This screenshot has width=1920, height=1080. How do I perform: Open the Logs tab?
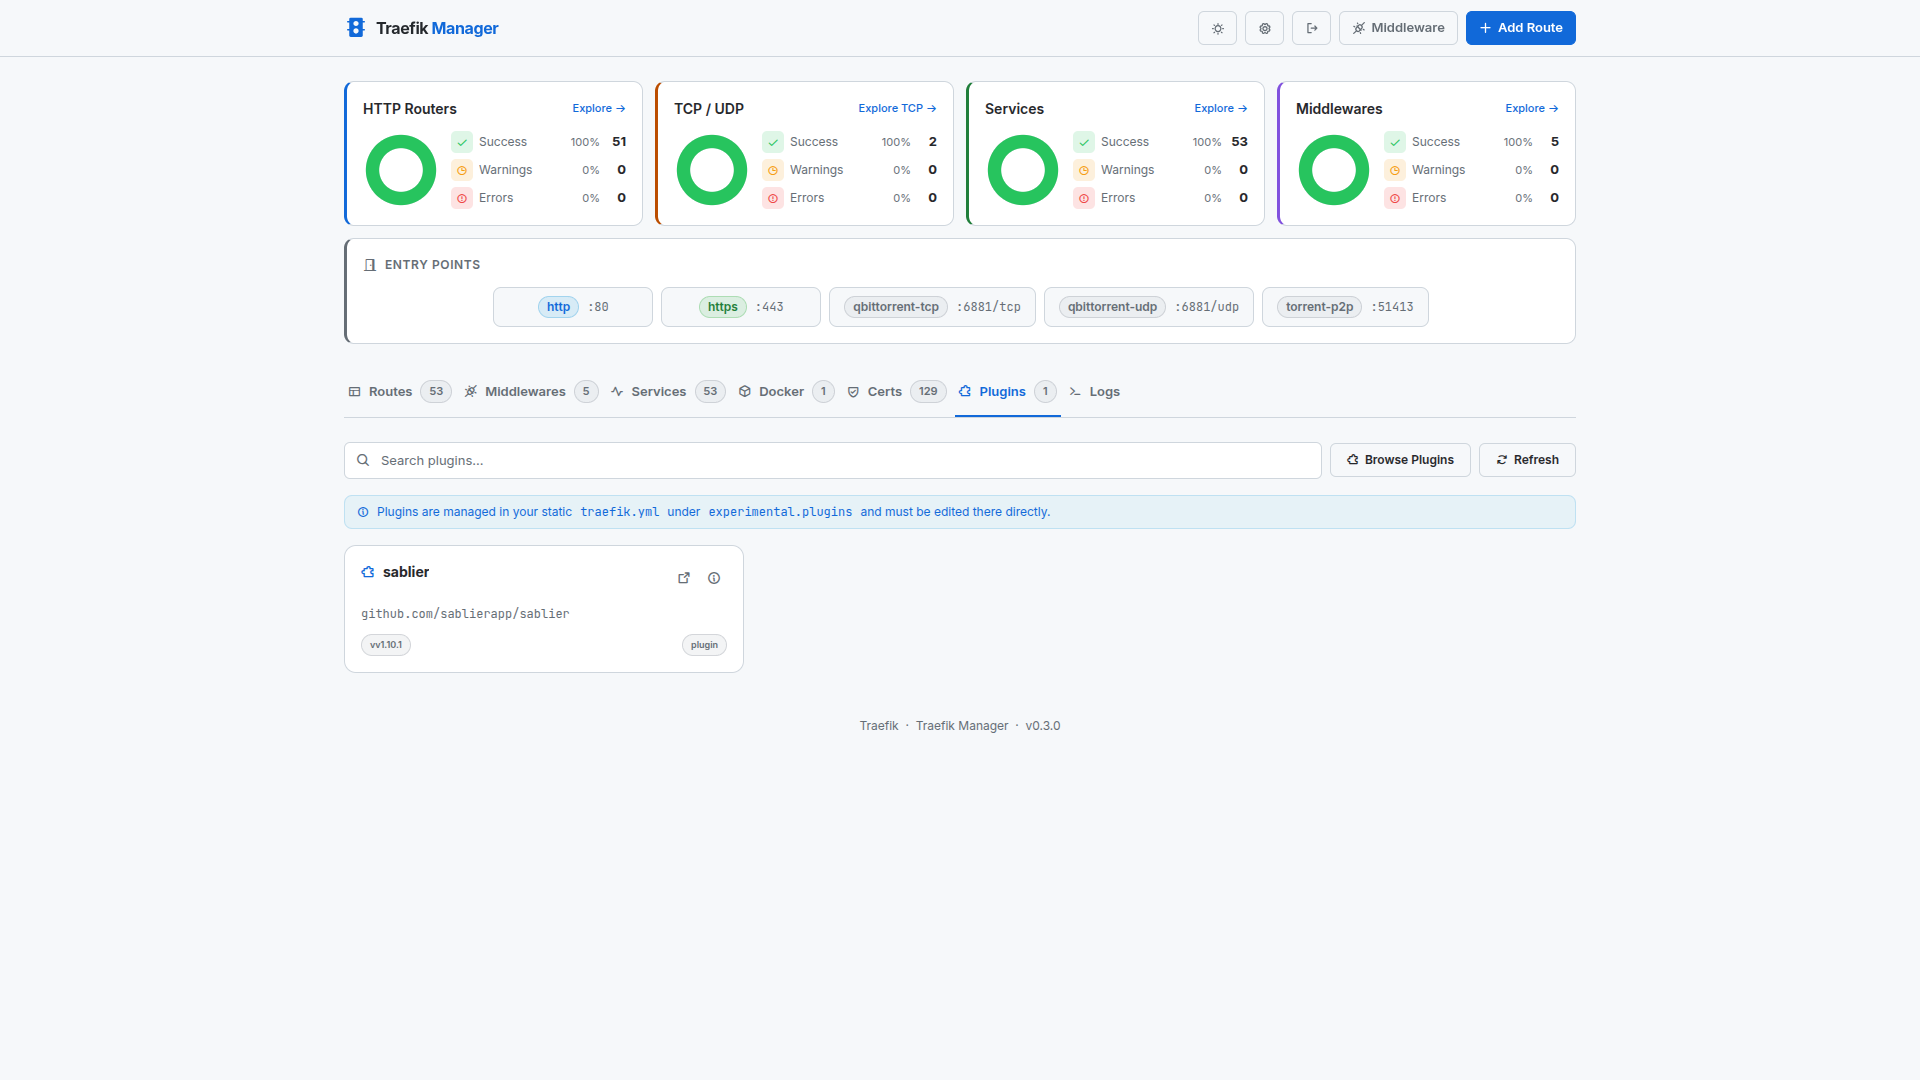1104,391
